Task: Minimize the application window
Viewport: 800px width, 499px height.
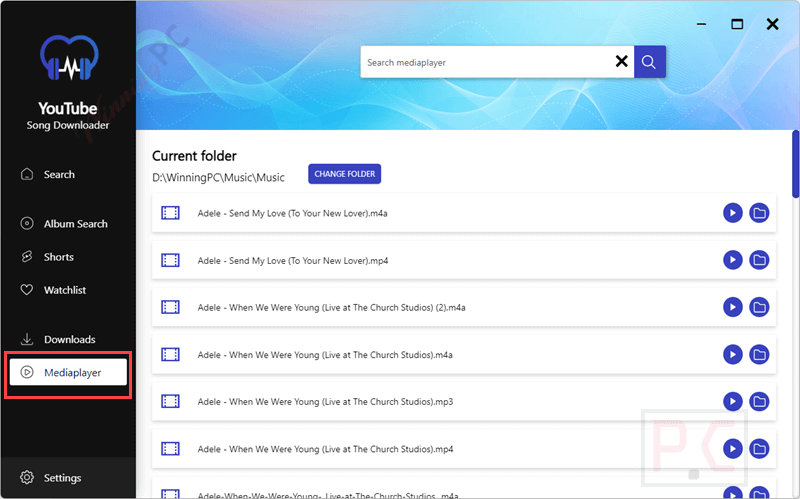Action: tap(702, 24)
